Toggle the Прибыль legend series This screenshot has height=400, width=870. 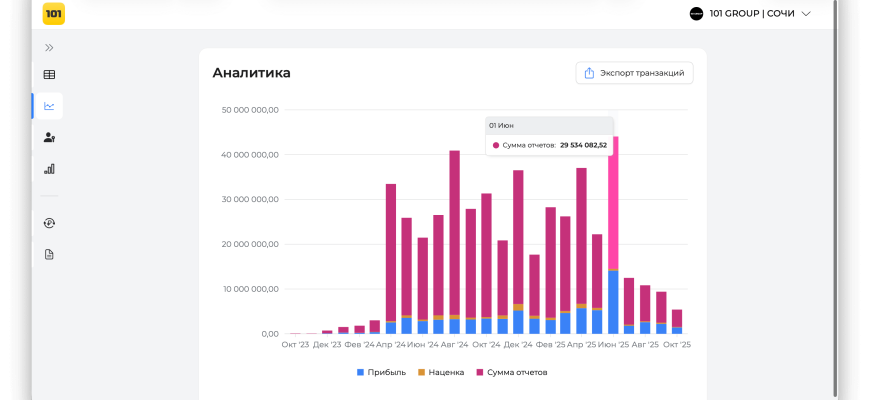click(385, 372)
